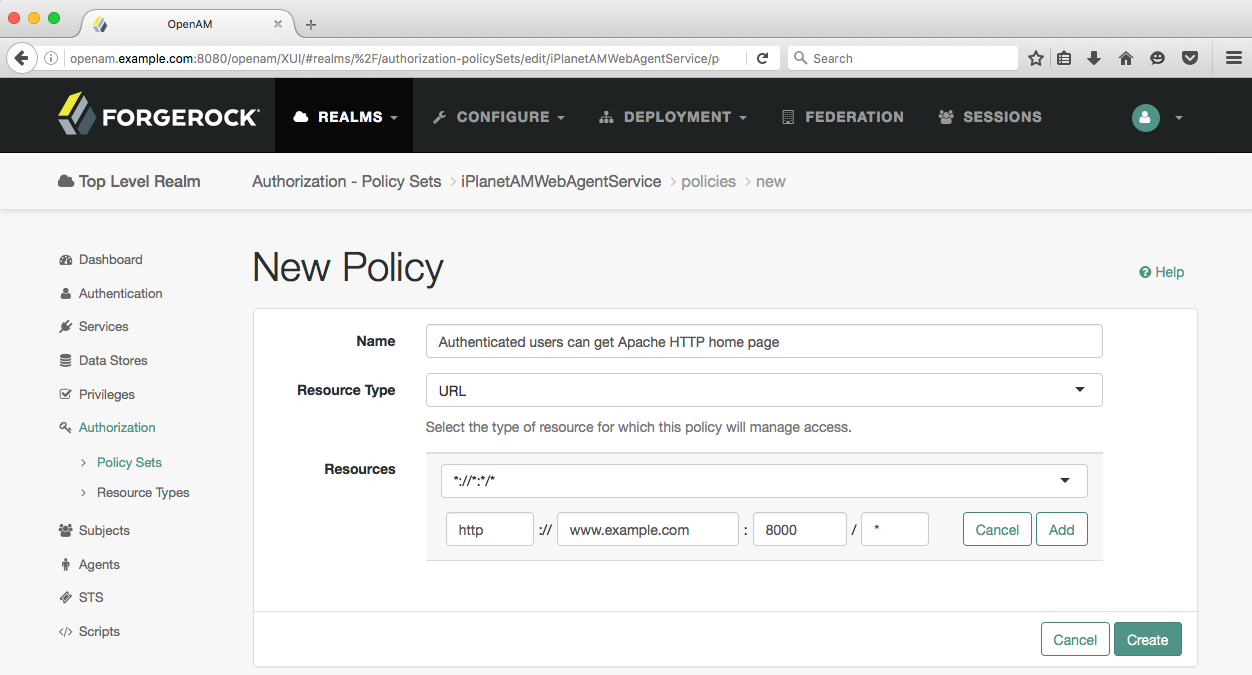Click the Pocket icon in toolbar
The height and width of the screenshot is (675, 1252).
(1190, 58)
